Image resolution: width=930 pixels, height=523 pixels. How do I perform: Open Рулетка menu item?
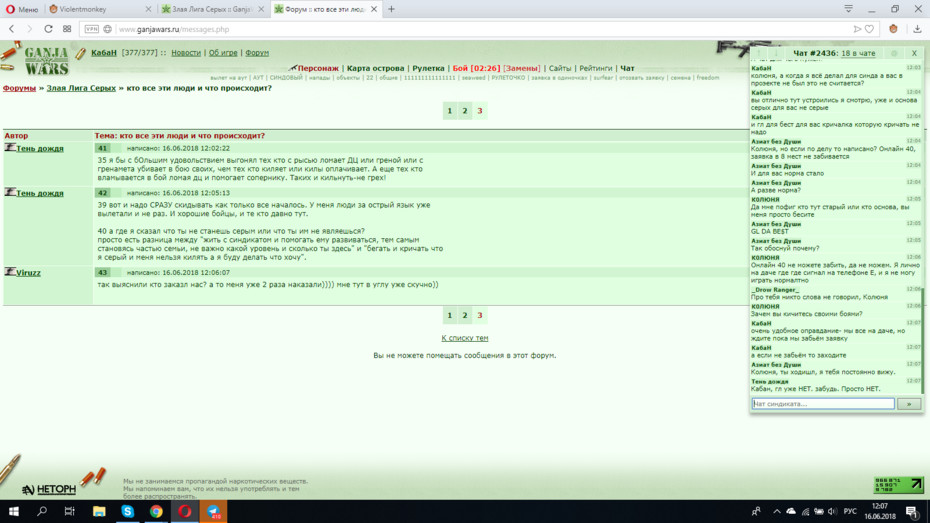click(428, 68)
